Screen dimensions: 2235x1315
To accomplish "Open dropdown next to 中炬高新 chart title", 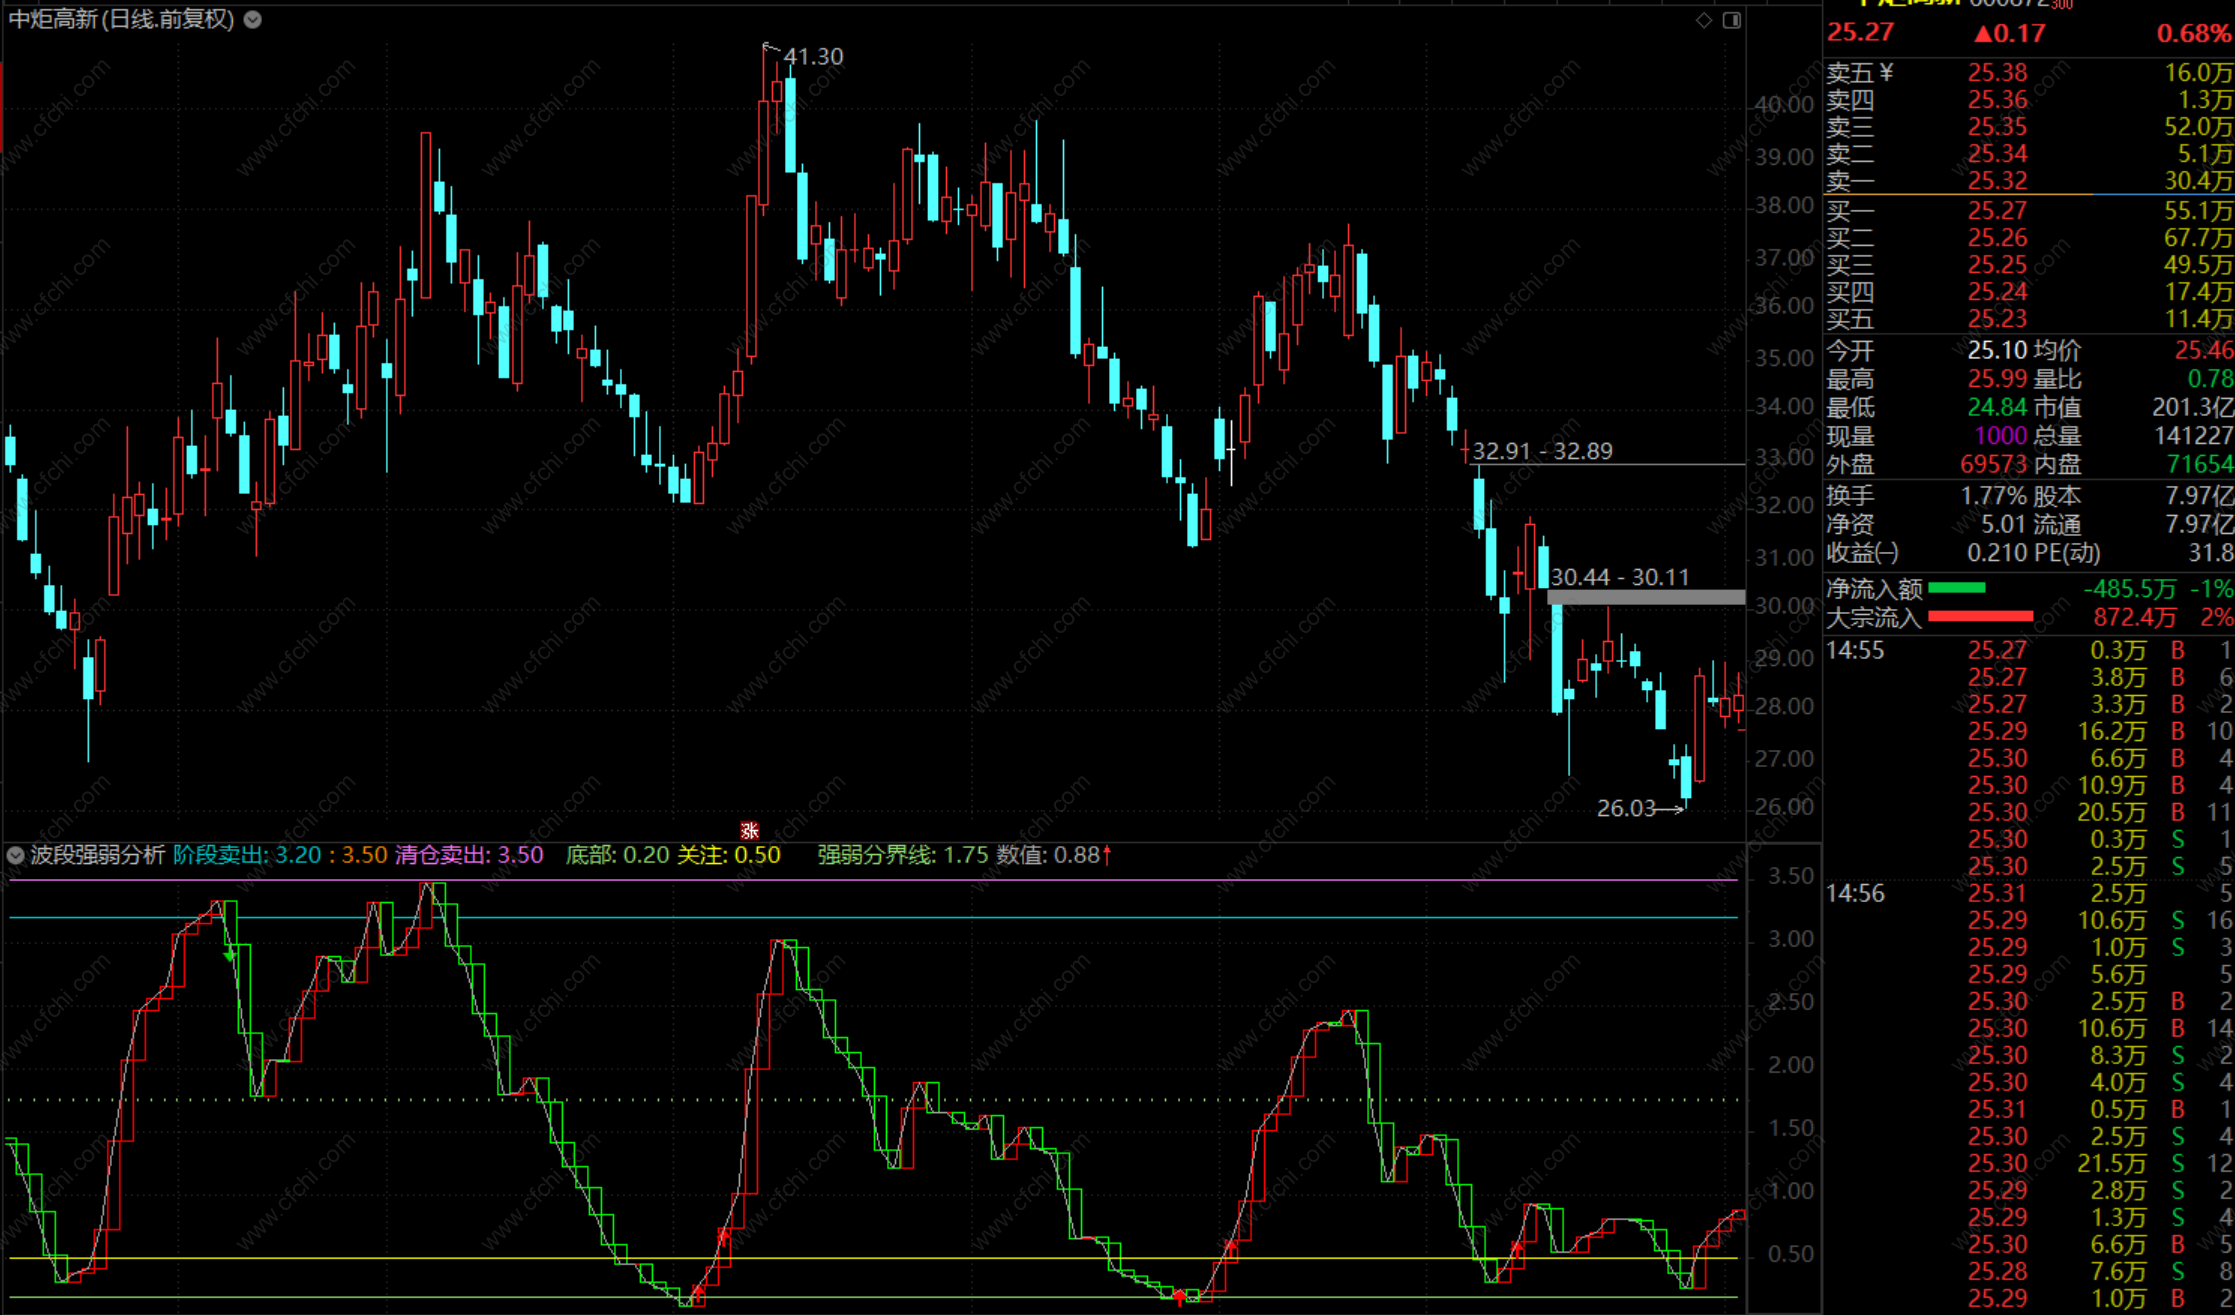I will click(253, 19).
